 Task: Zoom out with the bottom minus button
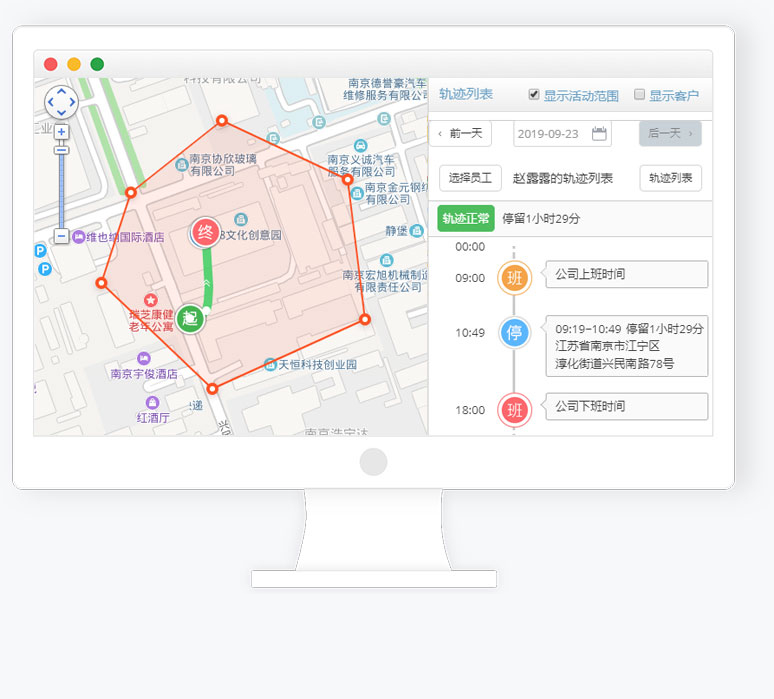pos(61,236)
